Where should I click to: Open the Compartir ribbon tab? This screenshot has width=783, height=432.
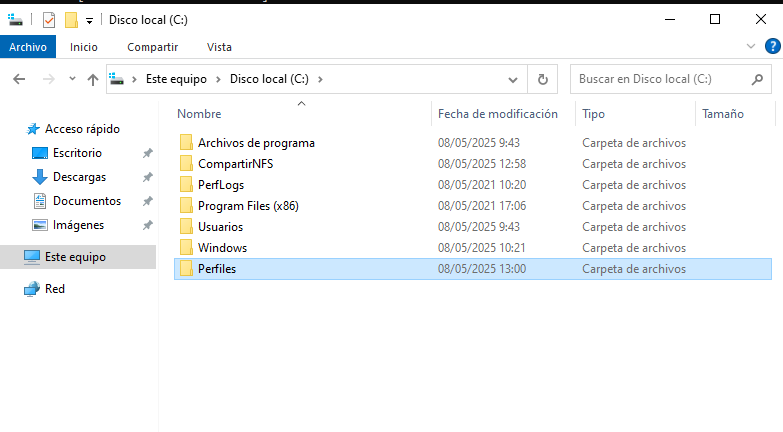152,47
